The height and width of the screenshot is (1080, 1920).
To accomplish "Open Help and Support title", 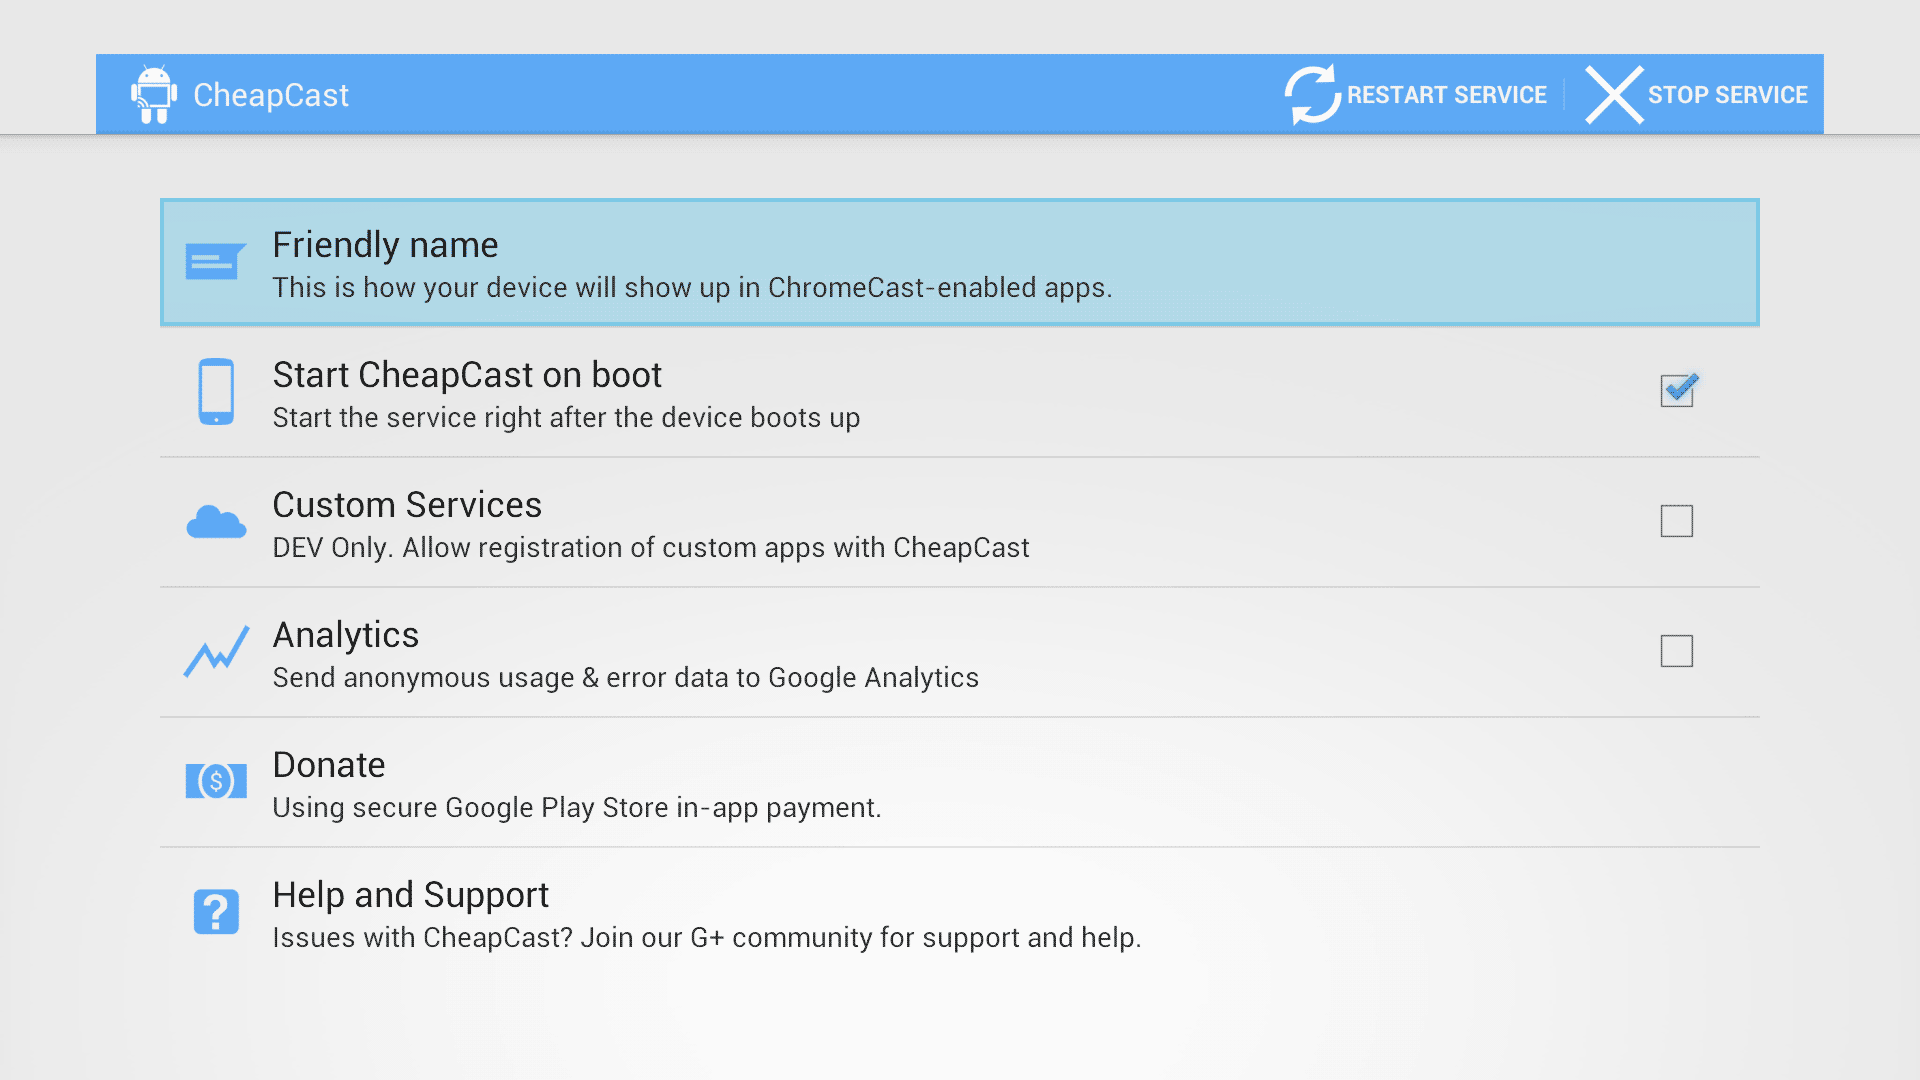I will pyautogui.click(x=411, y=895).
